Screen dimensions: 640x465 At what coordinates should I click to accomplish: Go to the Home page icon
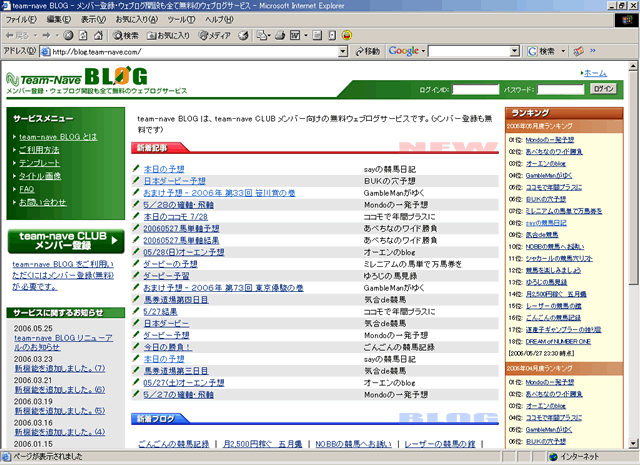tap(99, 35)
